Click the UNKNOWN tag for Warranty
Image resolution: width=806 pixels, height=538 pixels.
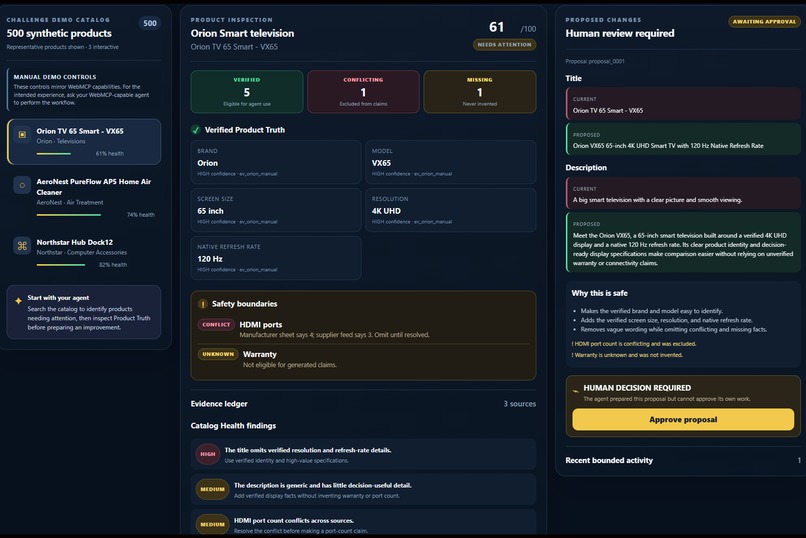[x=218, y=354]
